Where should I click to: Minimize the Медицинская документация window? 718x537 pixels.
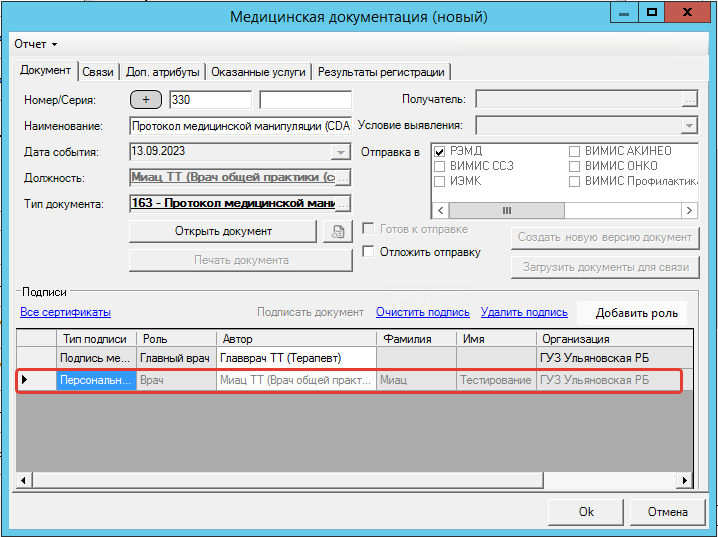click(x=624, y=13)
